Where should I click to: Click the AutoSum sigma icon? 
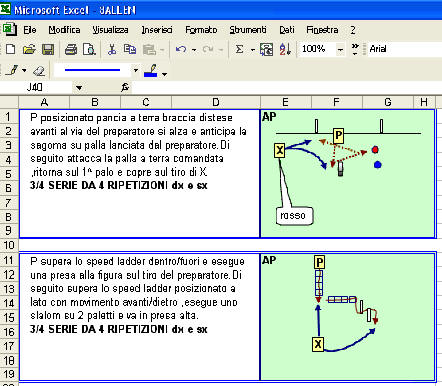tap(239, 49)
